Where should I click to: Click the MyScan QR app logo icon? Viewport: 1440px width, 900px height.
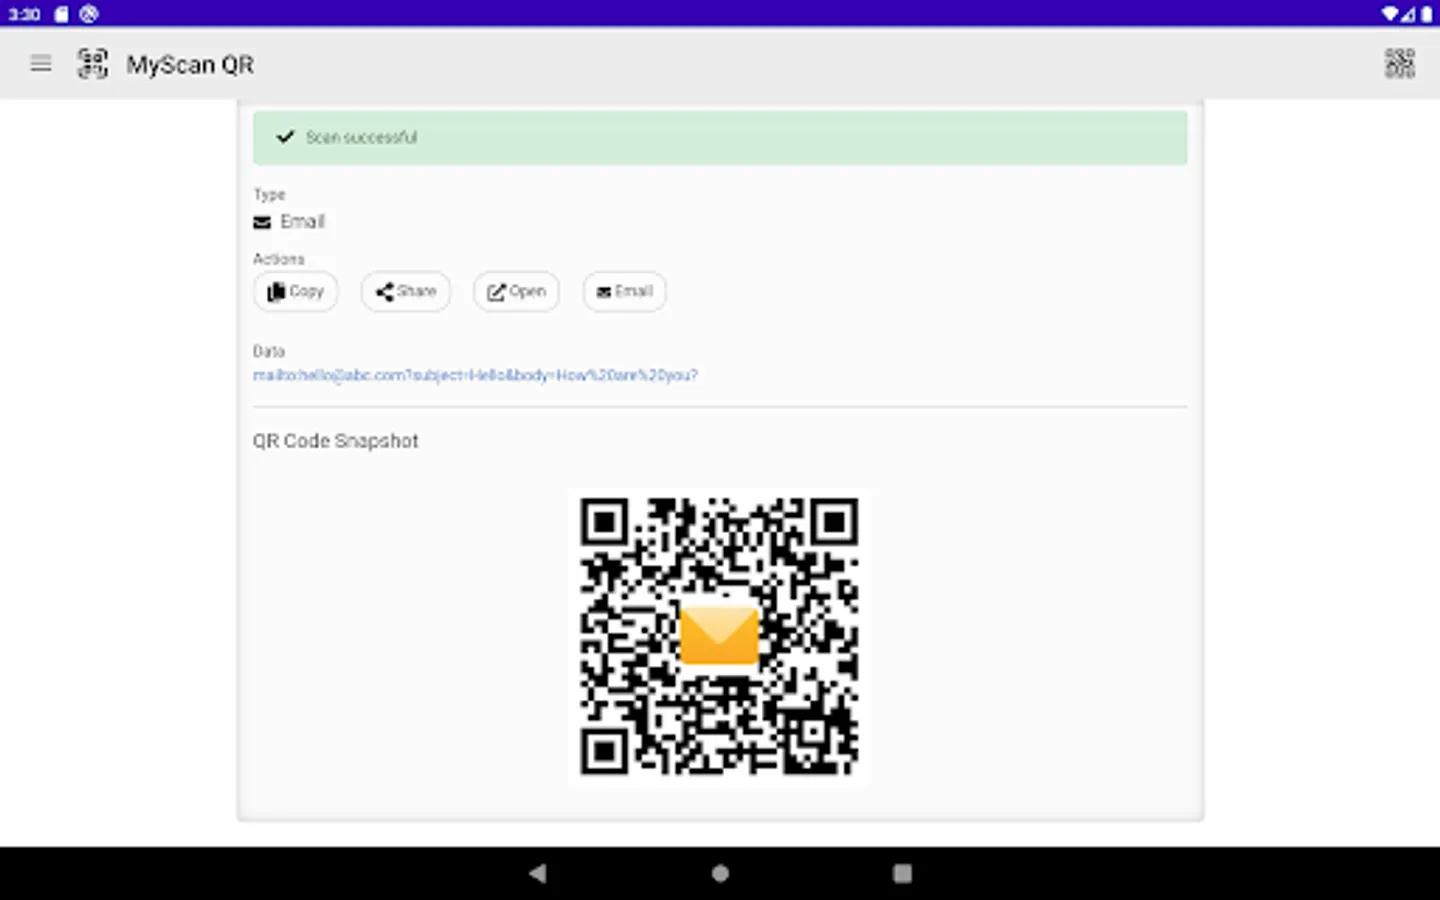(x=93, y=64)
